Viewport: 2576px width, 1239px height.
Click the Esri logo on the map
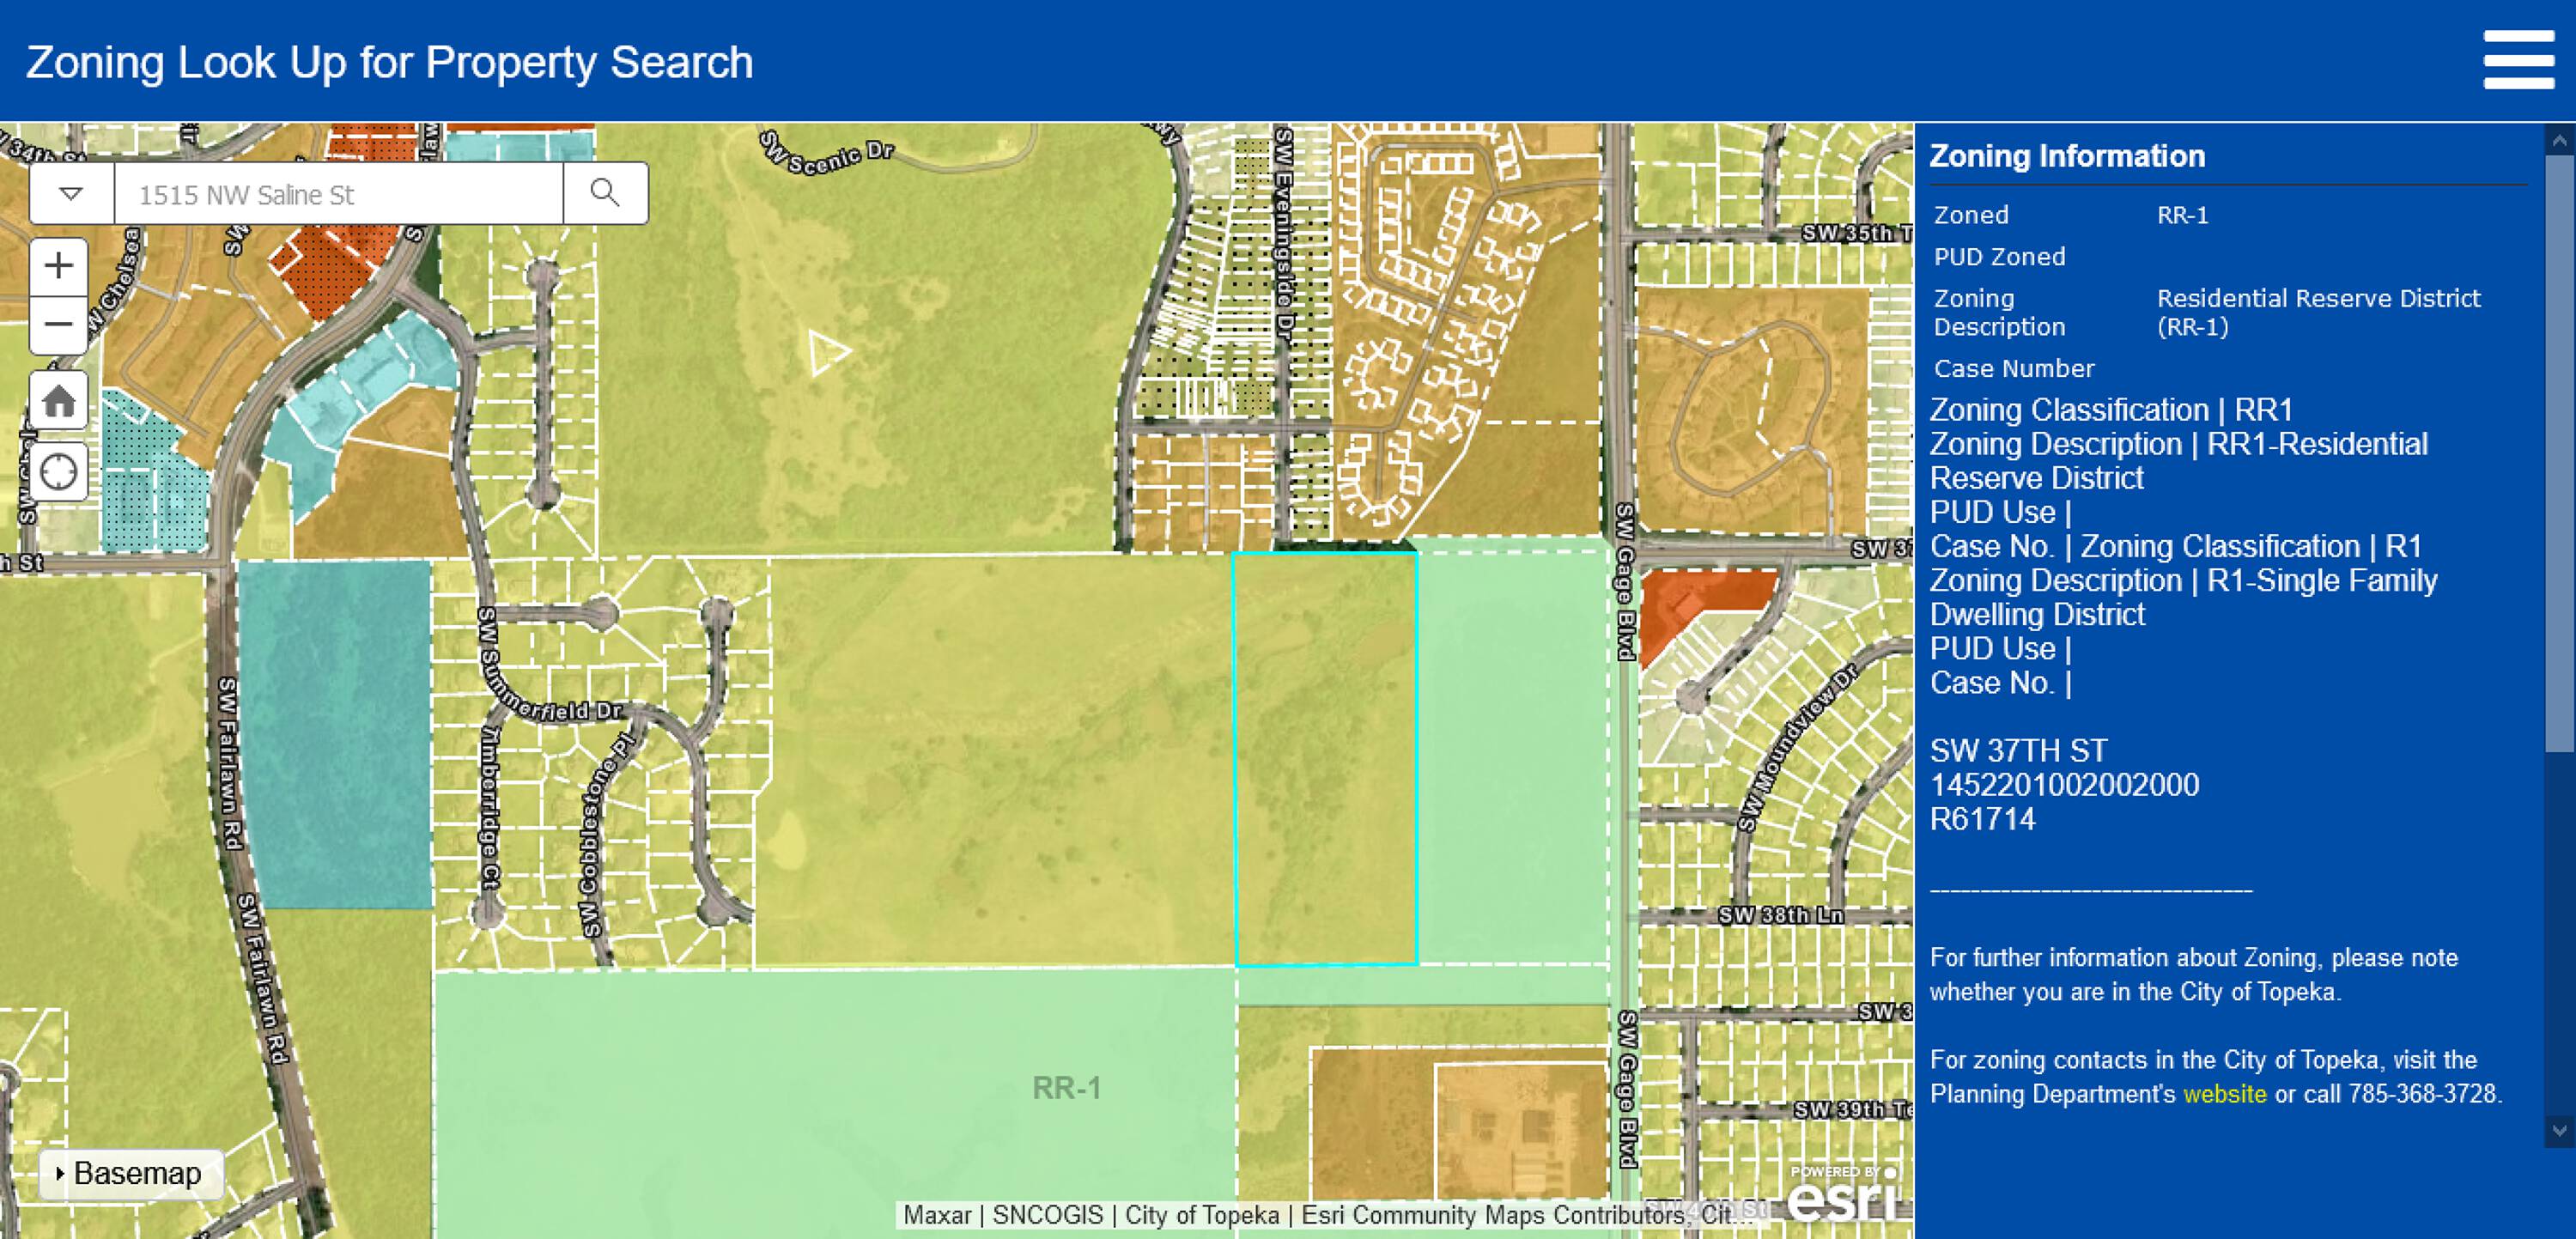click(1842, 1195)
